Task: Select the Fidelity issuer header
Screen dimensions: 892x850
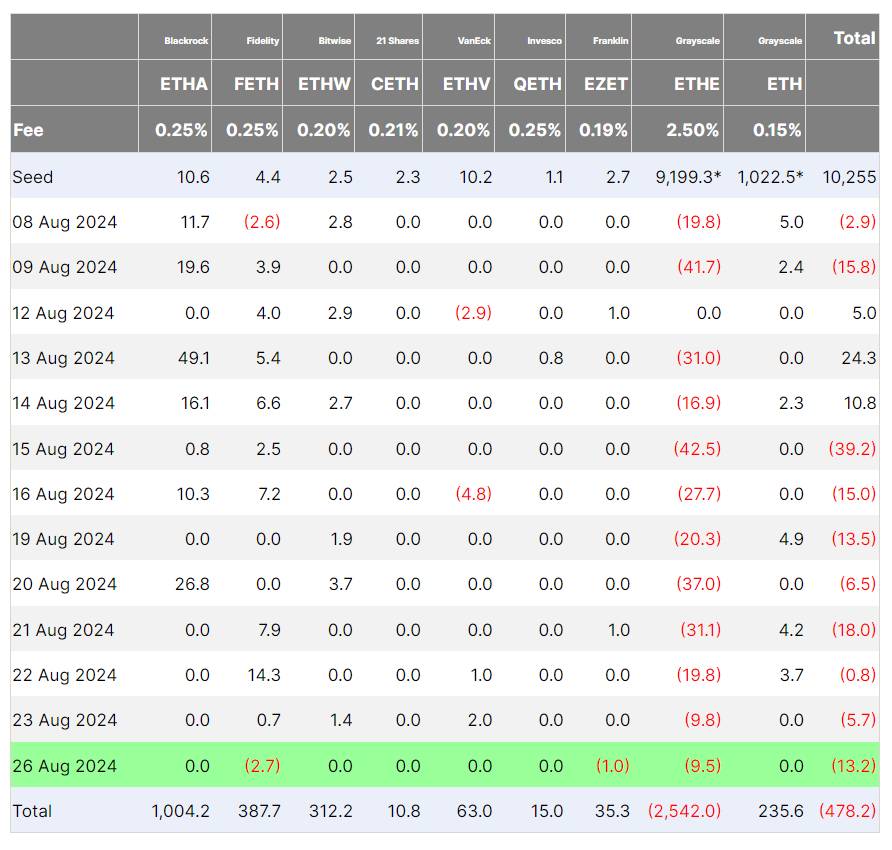Action: tap(262, 41)
